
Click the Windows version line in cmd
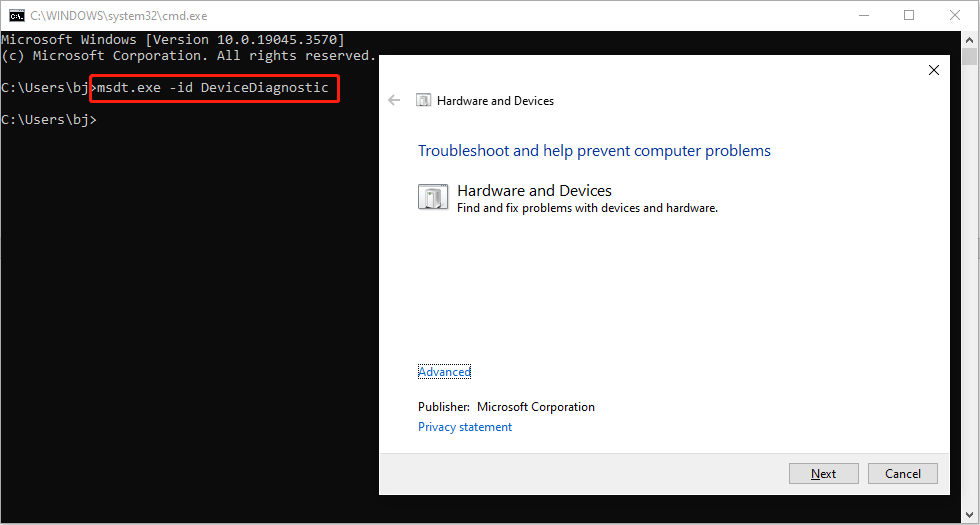(173, 39)
